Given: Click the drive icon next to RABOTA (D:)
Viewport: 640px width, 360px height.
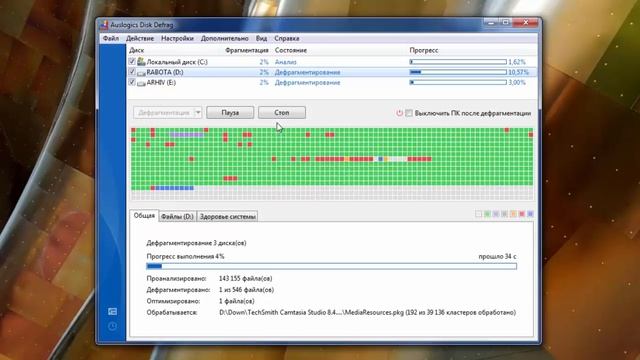Looking at the screenshot, I should [141, 73].
